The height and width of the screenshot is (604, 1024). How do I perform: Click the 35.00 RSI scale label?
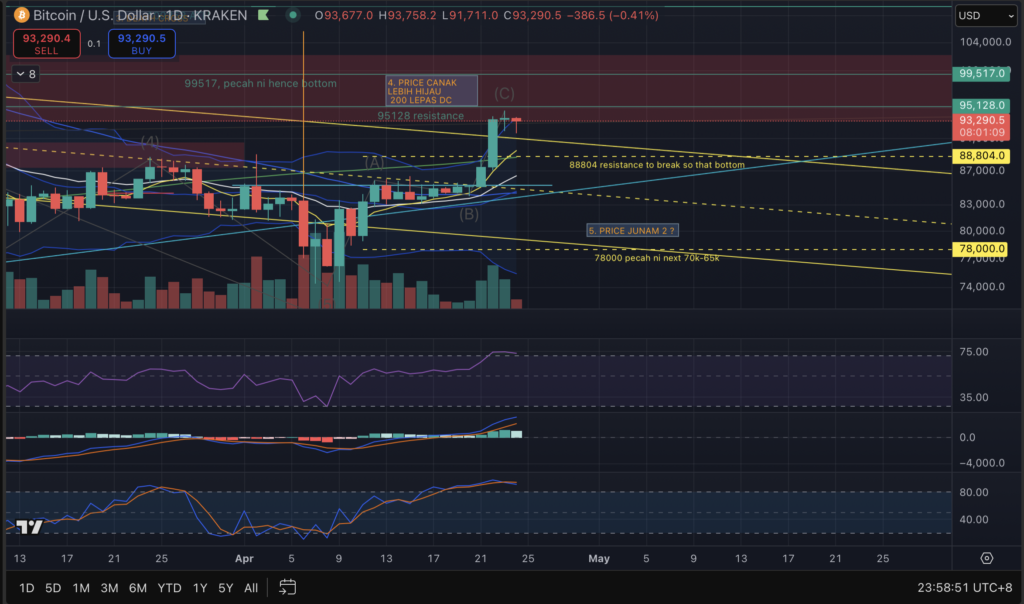(974, 398)
